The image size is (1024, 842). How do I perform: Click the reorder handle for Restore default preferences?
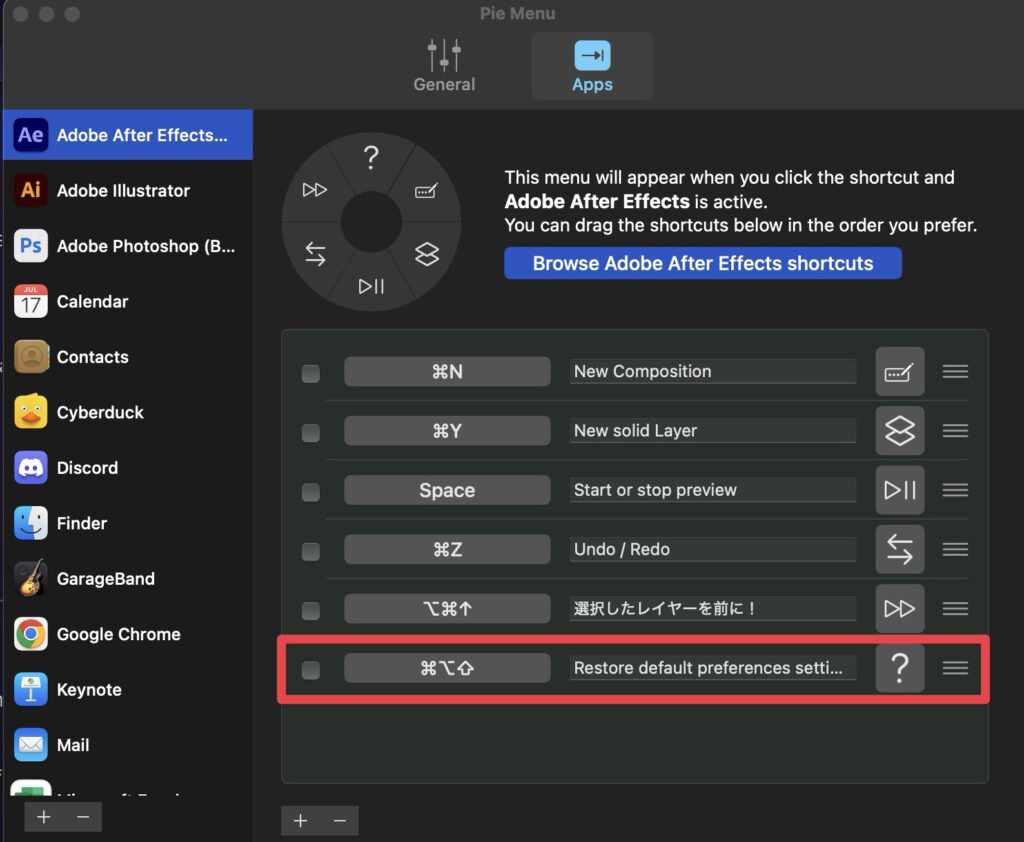pyautogui.click(x=955, y=668)
